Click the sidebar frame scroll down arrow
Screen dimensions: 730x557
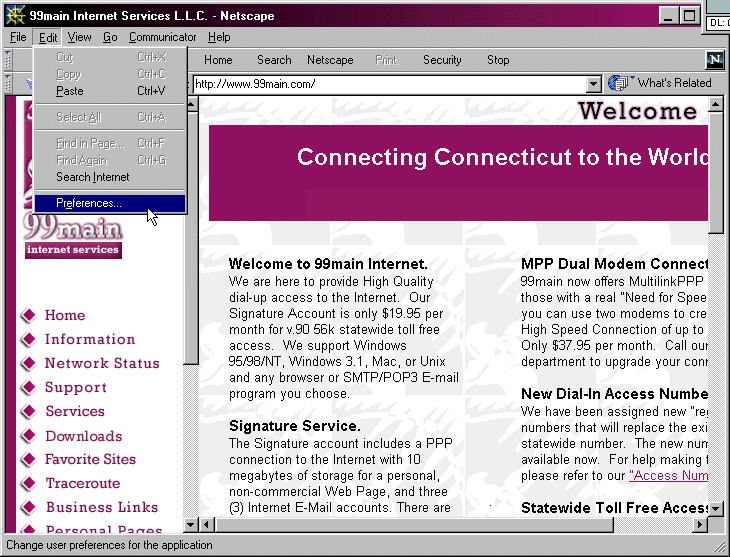tap(190, 525)
